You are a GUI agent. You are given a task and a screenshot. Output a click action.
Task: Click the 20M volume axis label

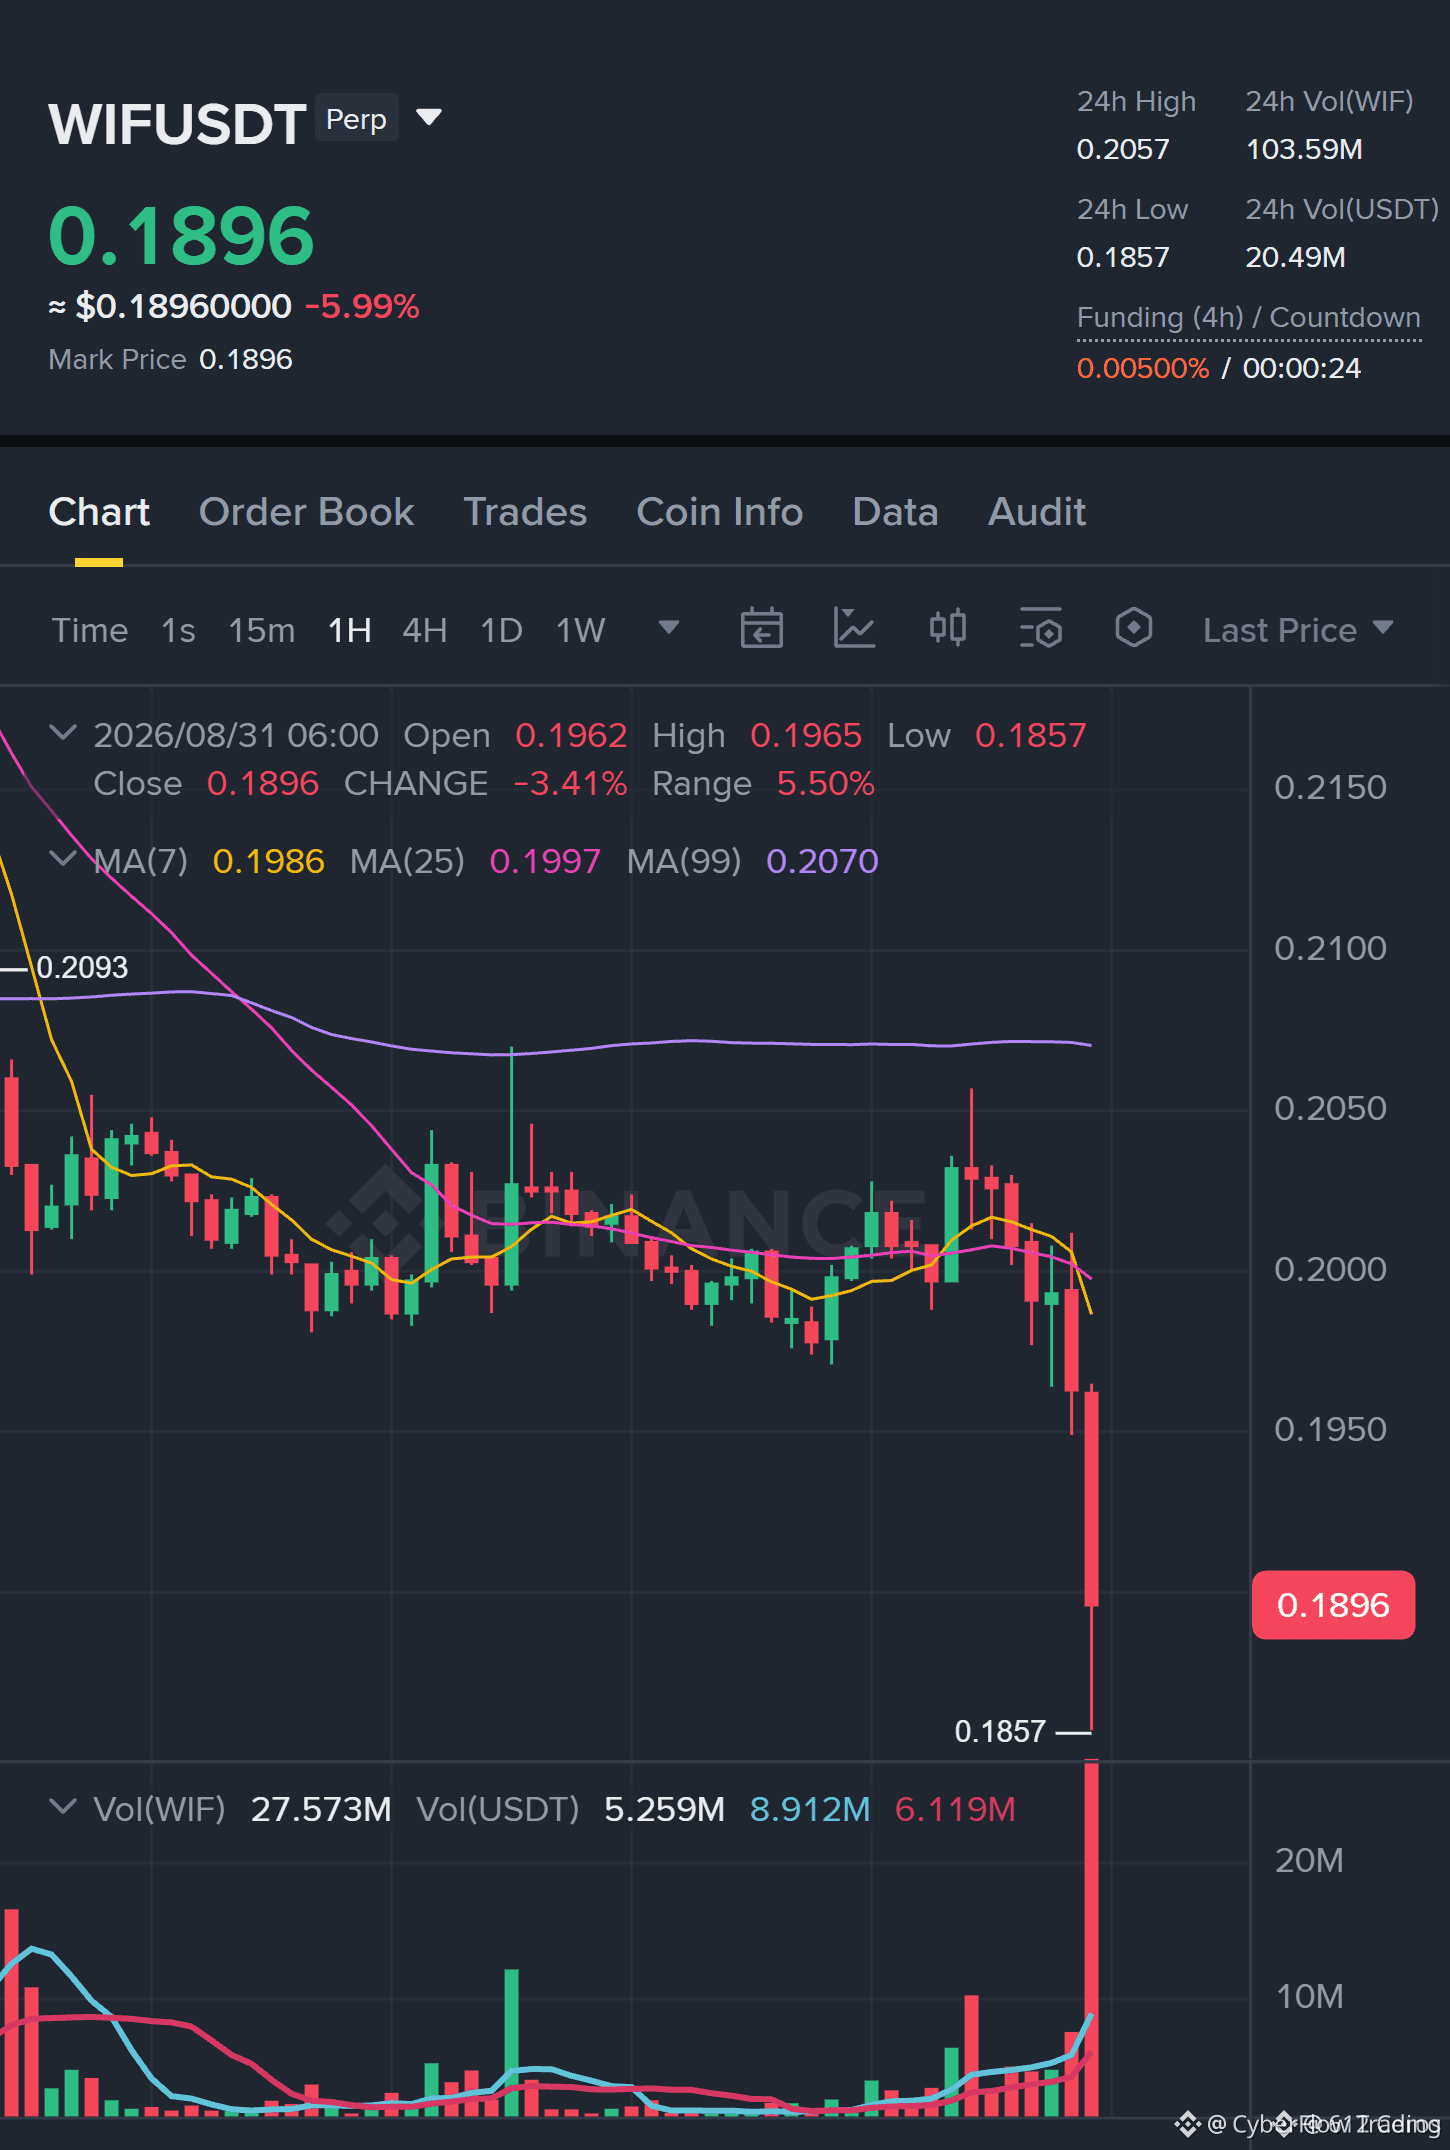(x=1309, y=1860)
